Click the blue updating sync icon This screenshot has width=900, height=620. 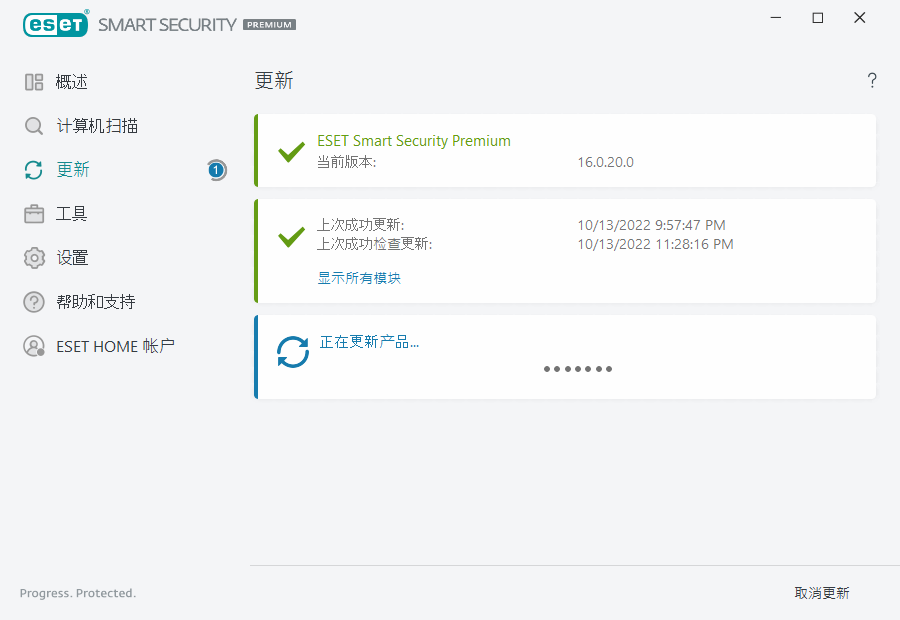293,352
